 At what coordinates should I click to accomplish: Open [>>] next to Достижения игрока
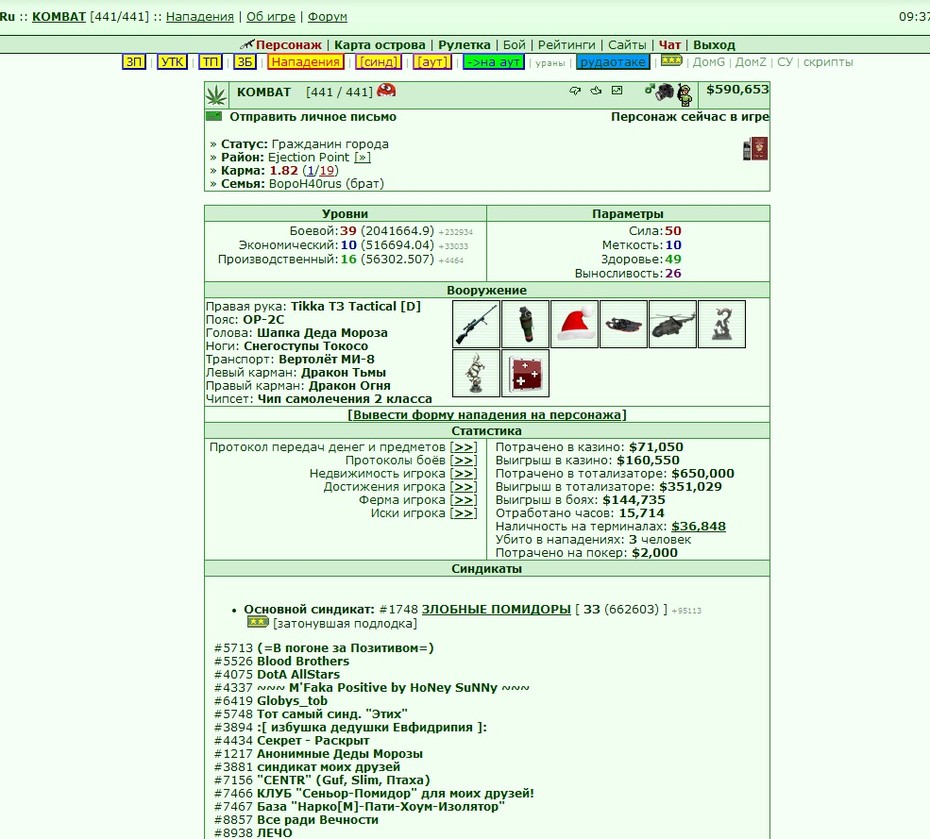(464, 487)
